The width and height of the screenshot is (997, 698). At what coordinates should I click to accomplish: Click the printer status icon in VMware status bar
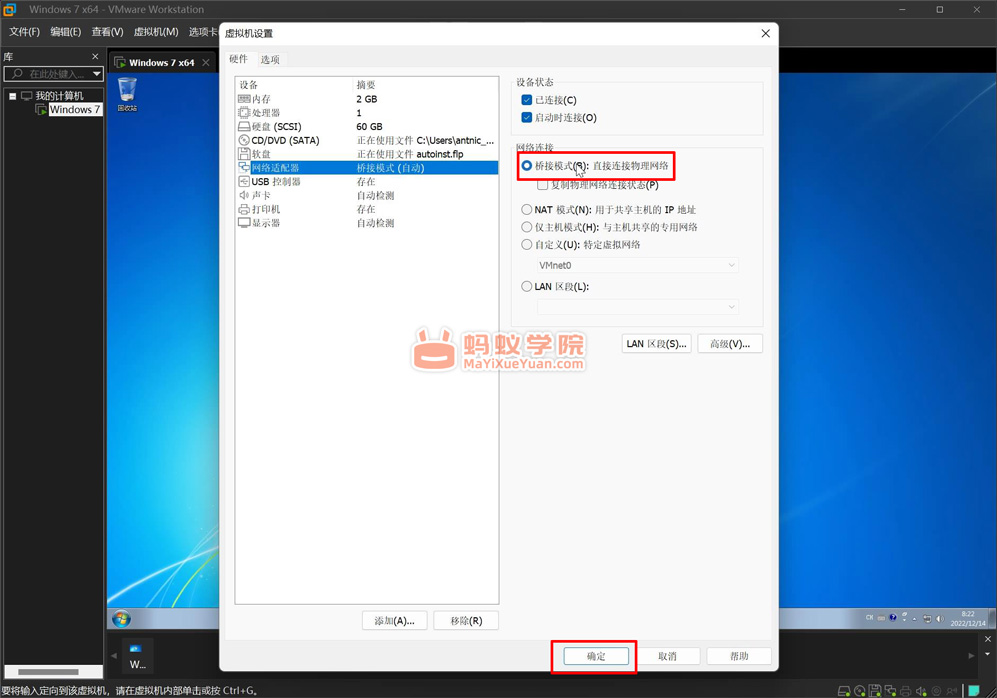click(x=905, y=690)
